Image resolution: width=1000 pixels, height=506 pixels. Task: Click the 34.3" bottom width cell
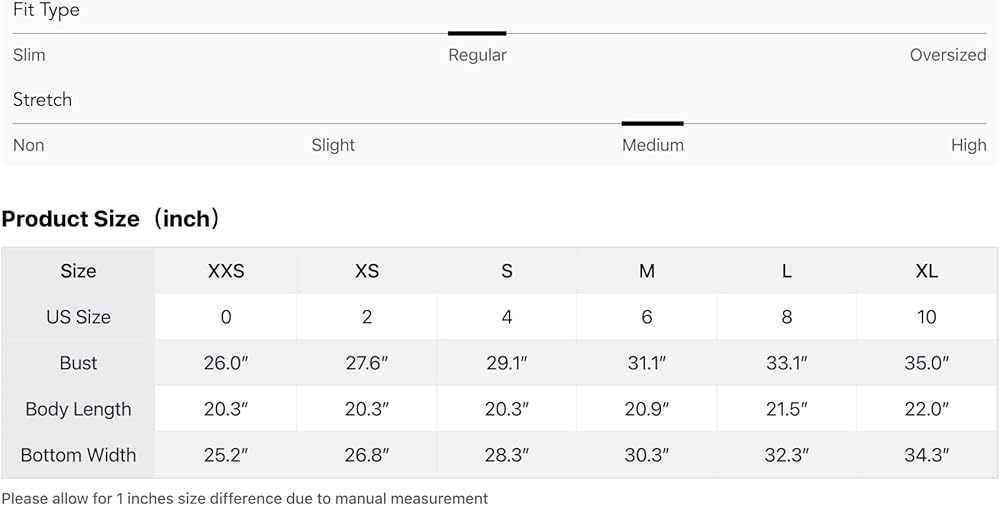coord(927,455)
